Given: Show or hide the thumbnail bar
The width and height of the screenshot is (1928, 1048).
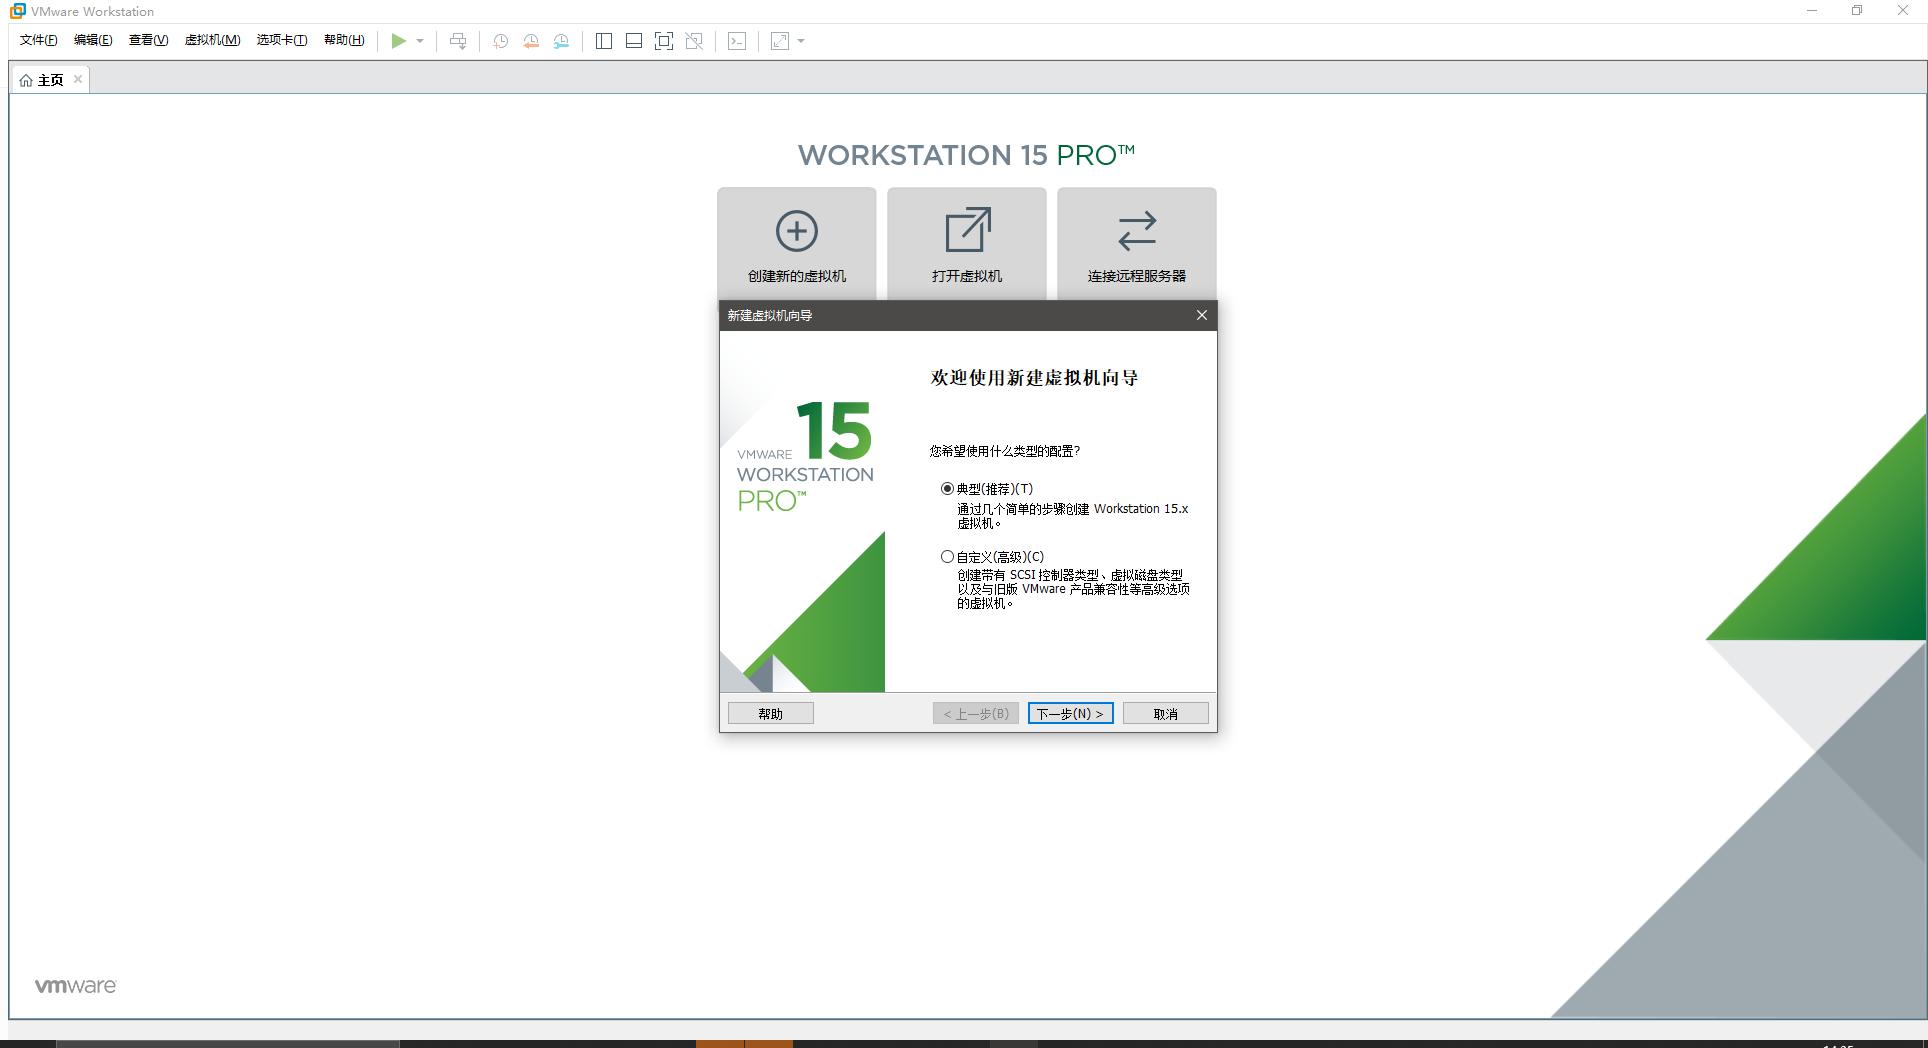Looking at the screenshot, I should (x=632, y=41).
